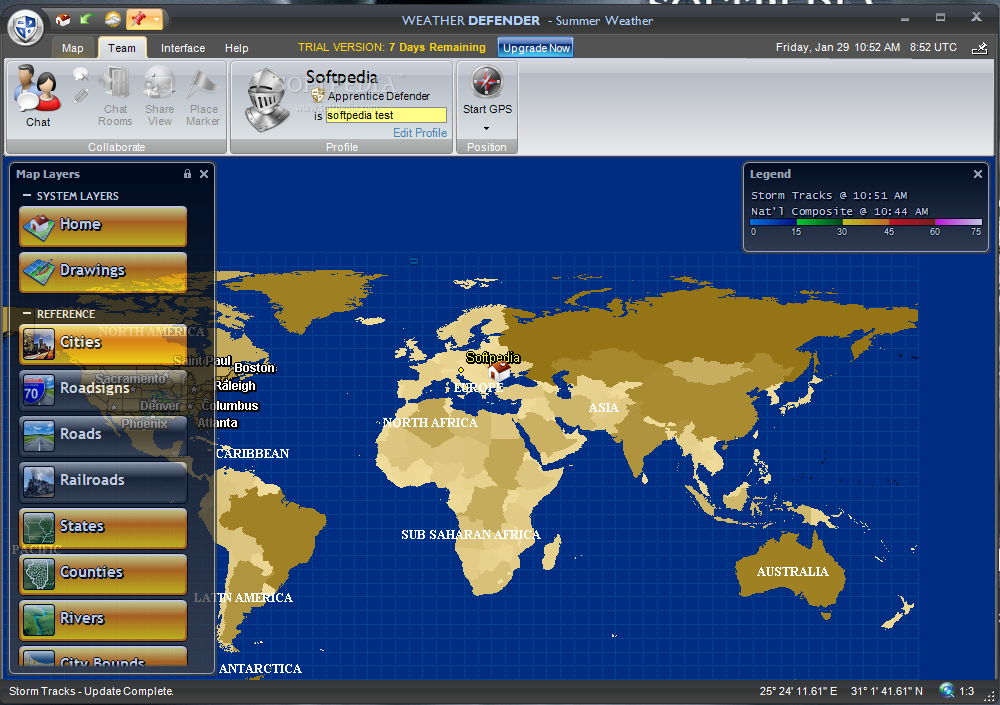
Task: Click the Share View globe icon
Action: pyautogui.click(x=159, y=96)
